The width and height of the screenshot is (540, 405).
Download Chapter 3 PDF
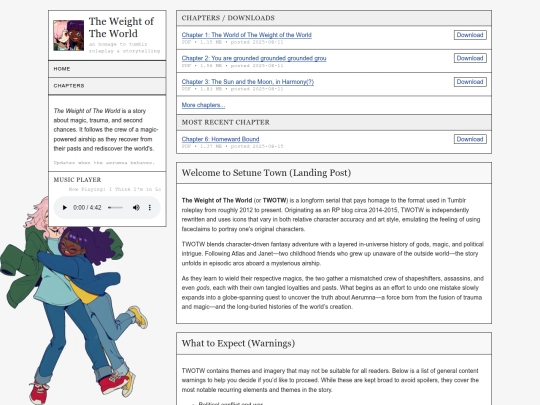(470, 82)
